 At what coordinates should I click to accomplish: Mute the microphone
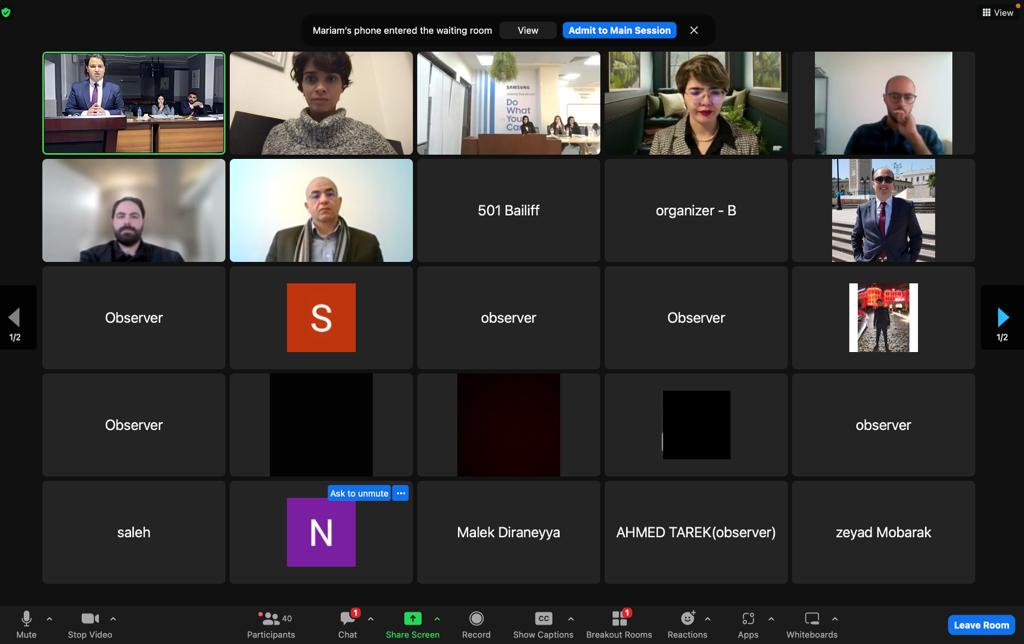coord(27,624)
